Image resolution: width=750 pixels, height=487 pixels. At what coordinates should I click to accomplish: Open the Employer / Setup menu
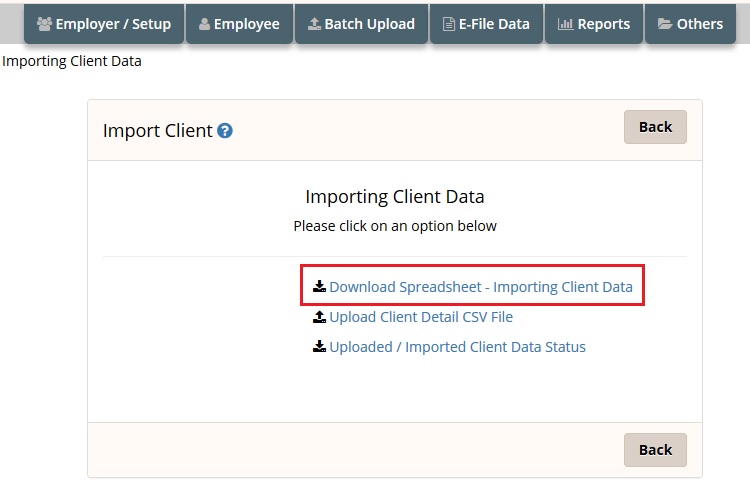[104, 24]
